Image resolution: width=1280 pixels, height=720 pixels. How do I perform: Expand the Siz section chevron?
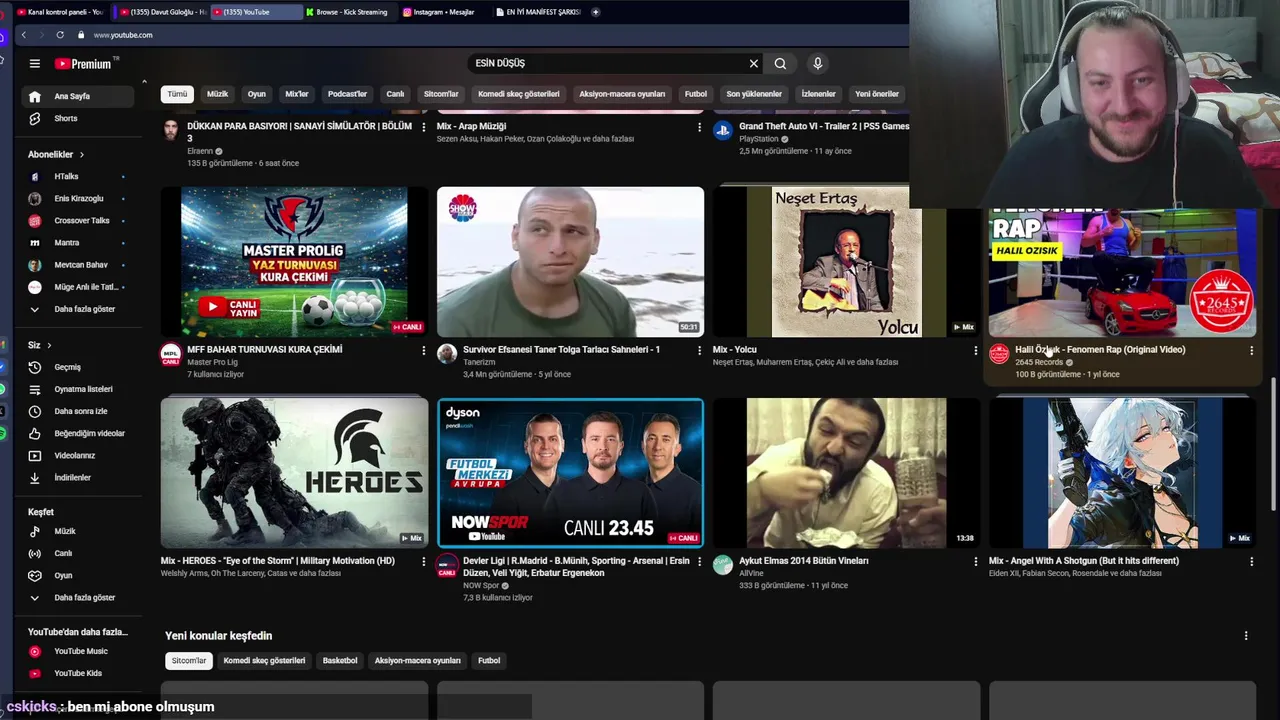49,345
